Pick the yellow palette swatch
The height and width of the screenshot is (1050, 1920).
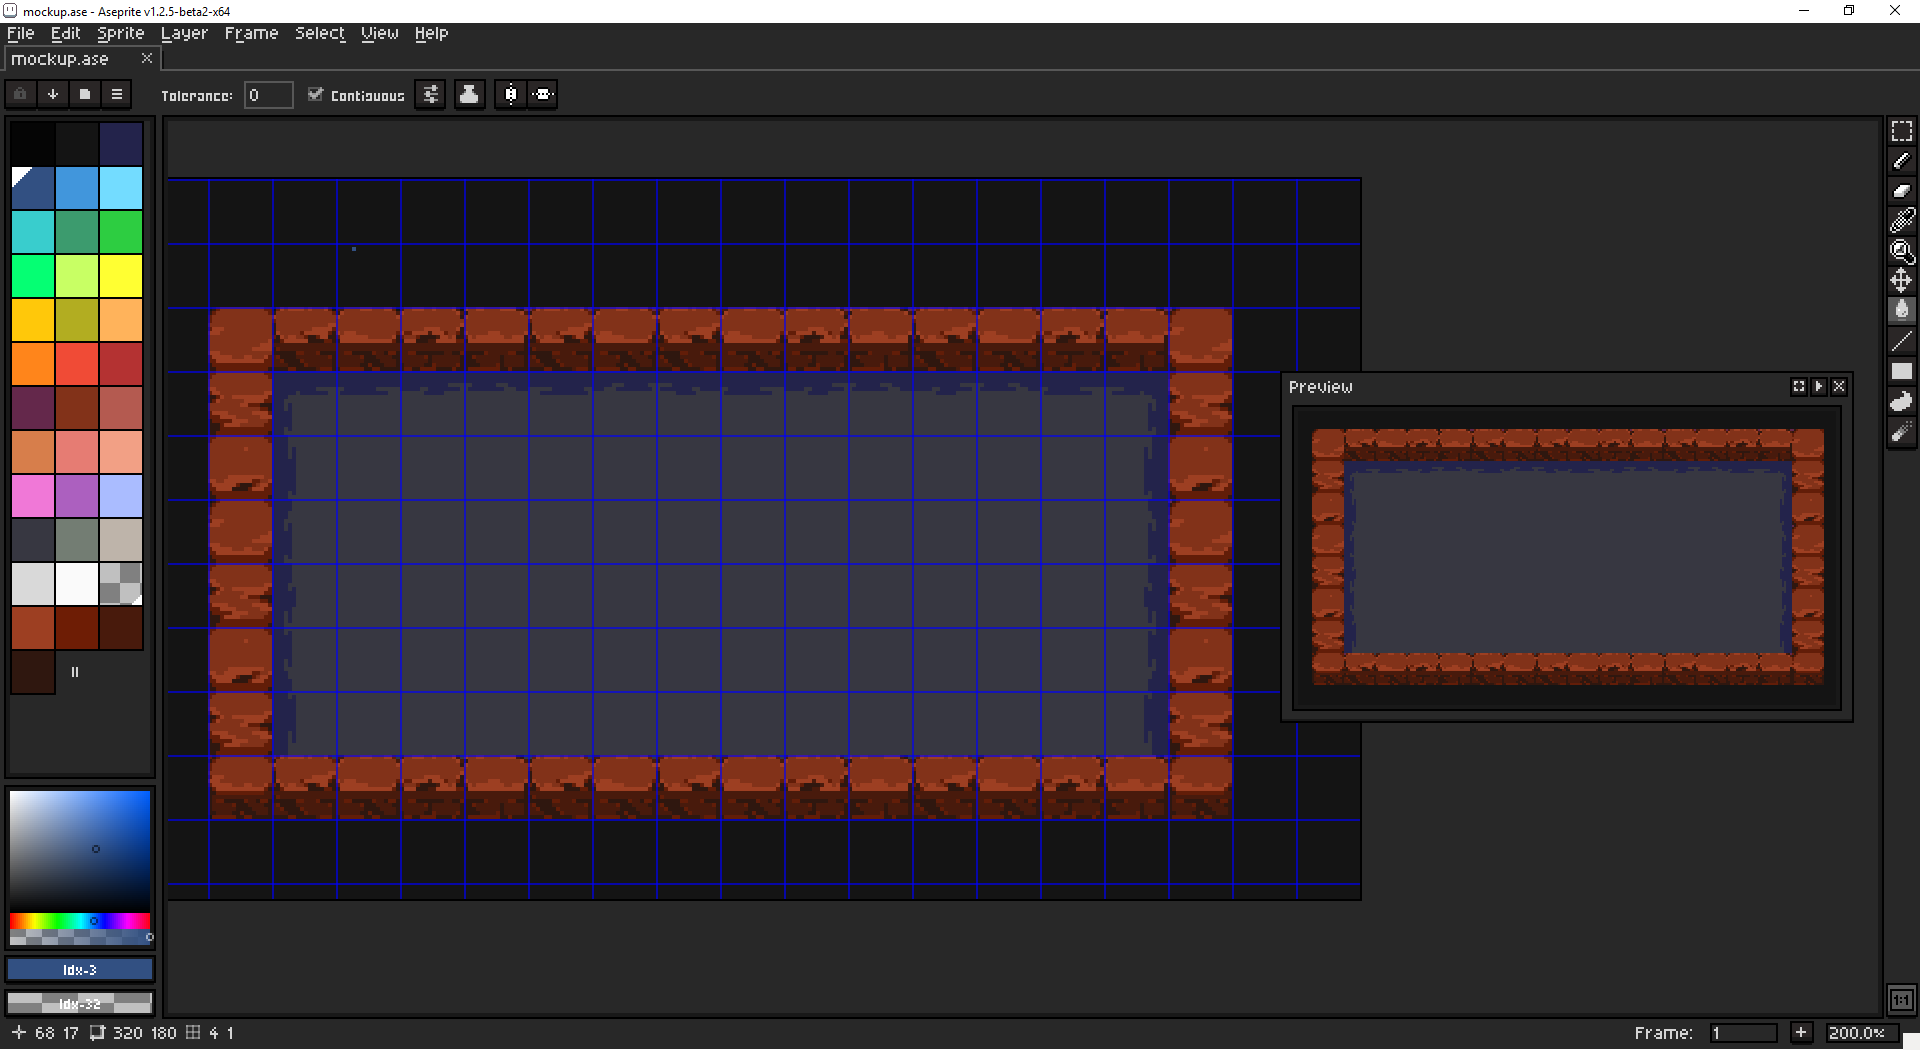[x=121, y=276]
